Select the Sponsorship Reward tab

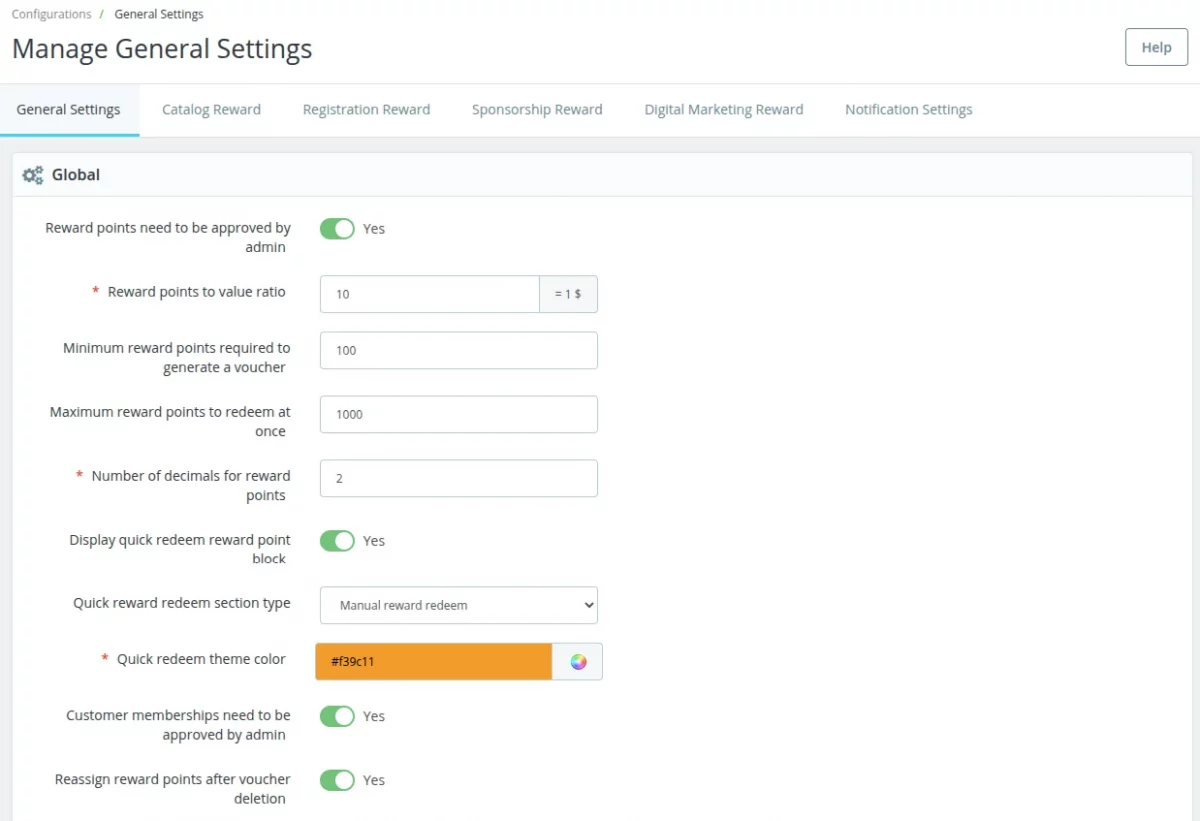537,109
